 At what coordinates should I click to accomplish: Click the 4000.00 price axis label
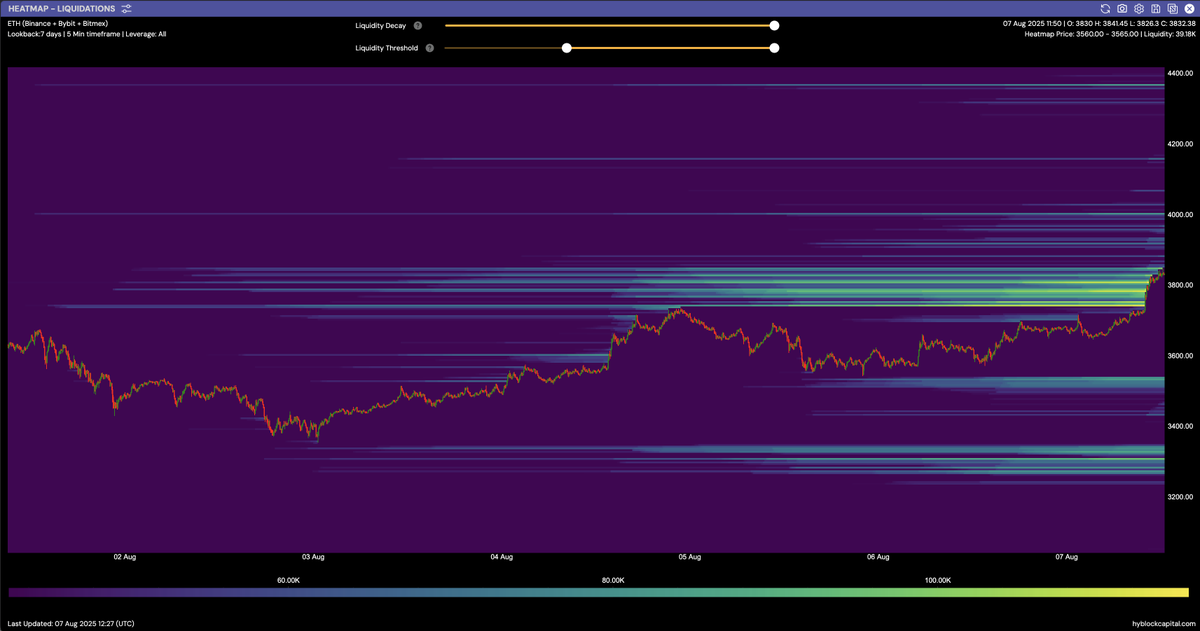click(1180, 215)
